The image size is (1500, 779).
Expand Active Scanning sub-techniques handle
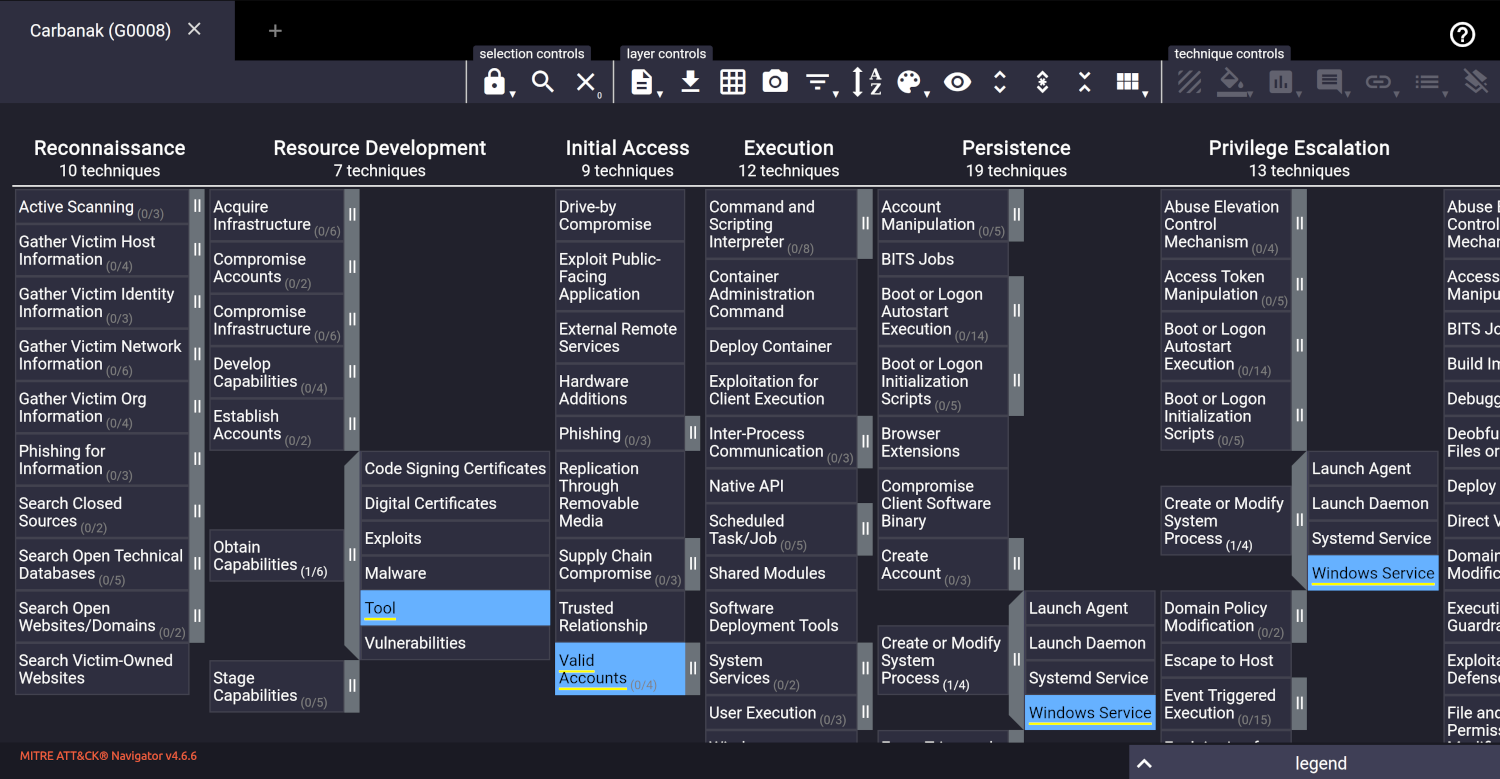(x=197, y=207)
